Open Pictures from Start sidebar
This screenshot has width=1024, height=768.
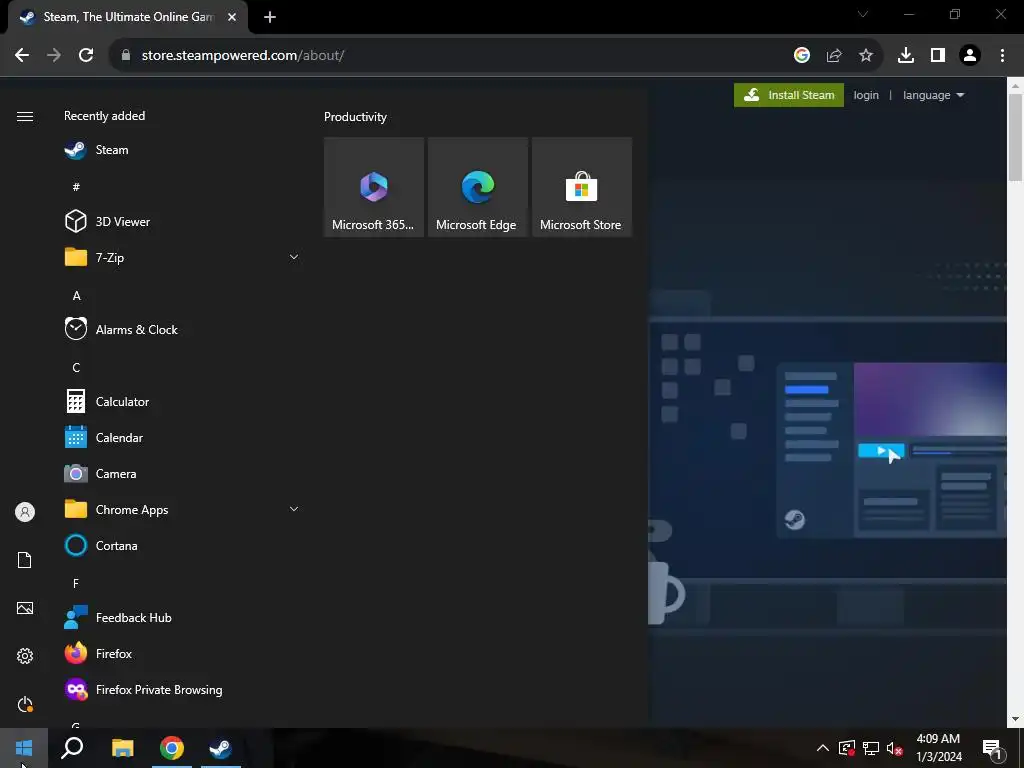point(25,608)
